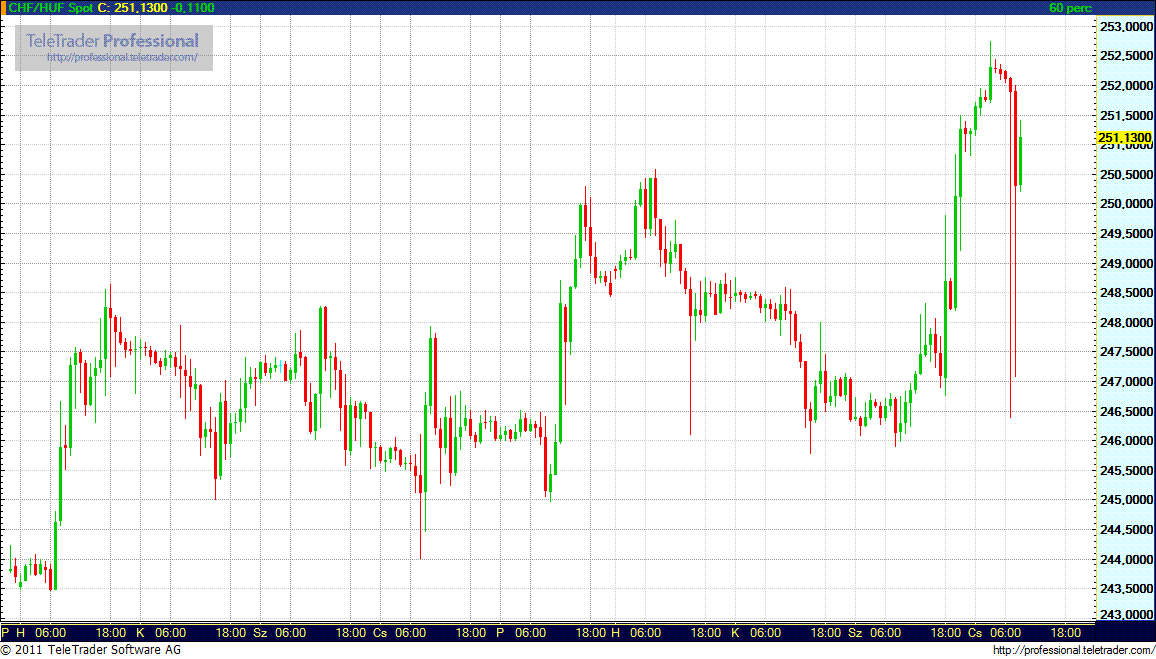
Task: Click the yellow current price tag 251,1300
Action: click(1124, 137)
